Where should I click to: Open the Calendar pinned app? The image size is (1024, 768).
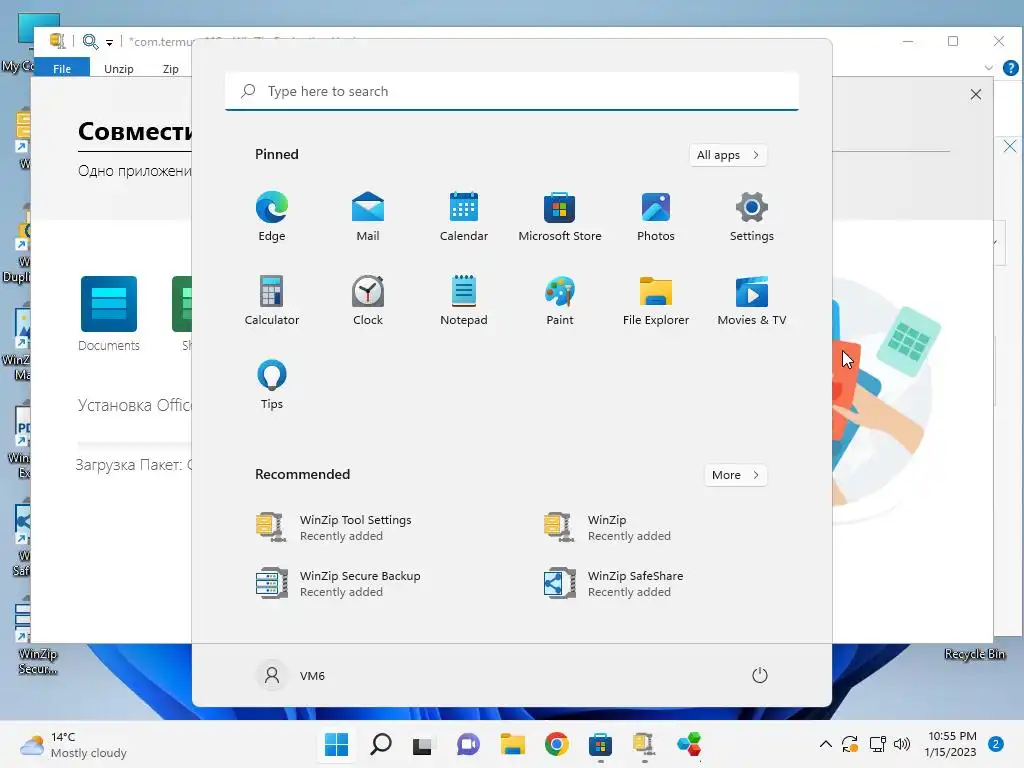click(x=464, y=216)
